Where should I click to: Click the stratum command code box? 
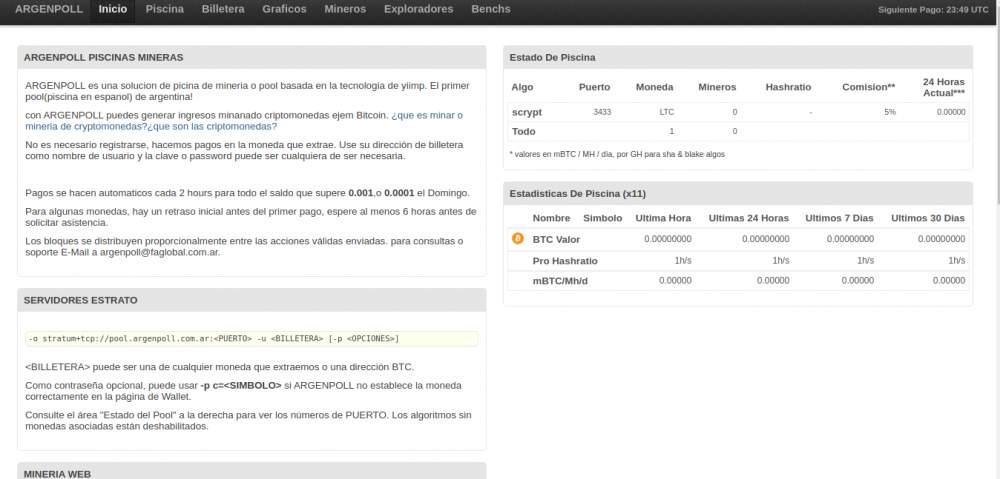(x=252, y=339)
